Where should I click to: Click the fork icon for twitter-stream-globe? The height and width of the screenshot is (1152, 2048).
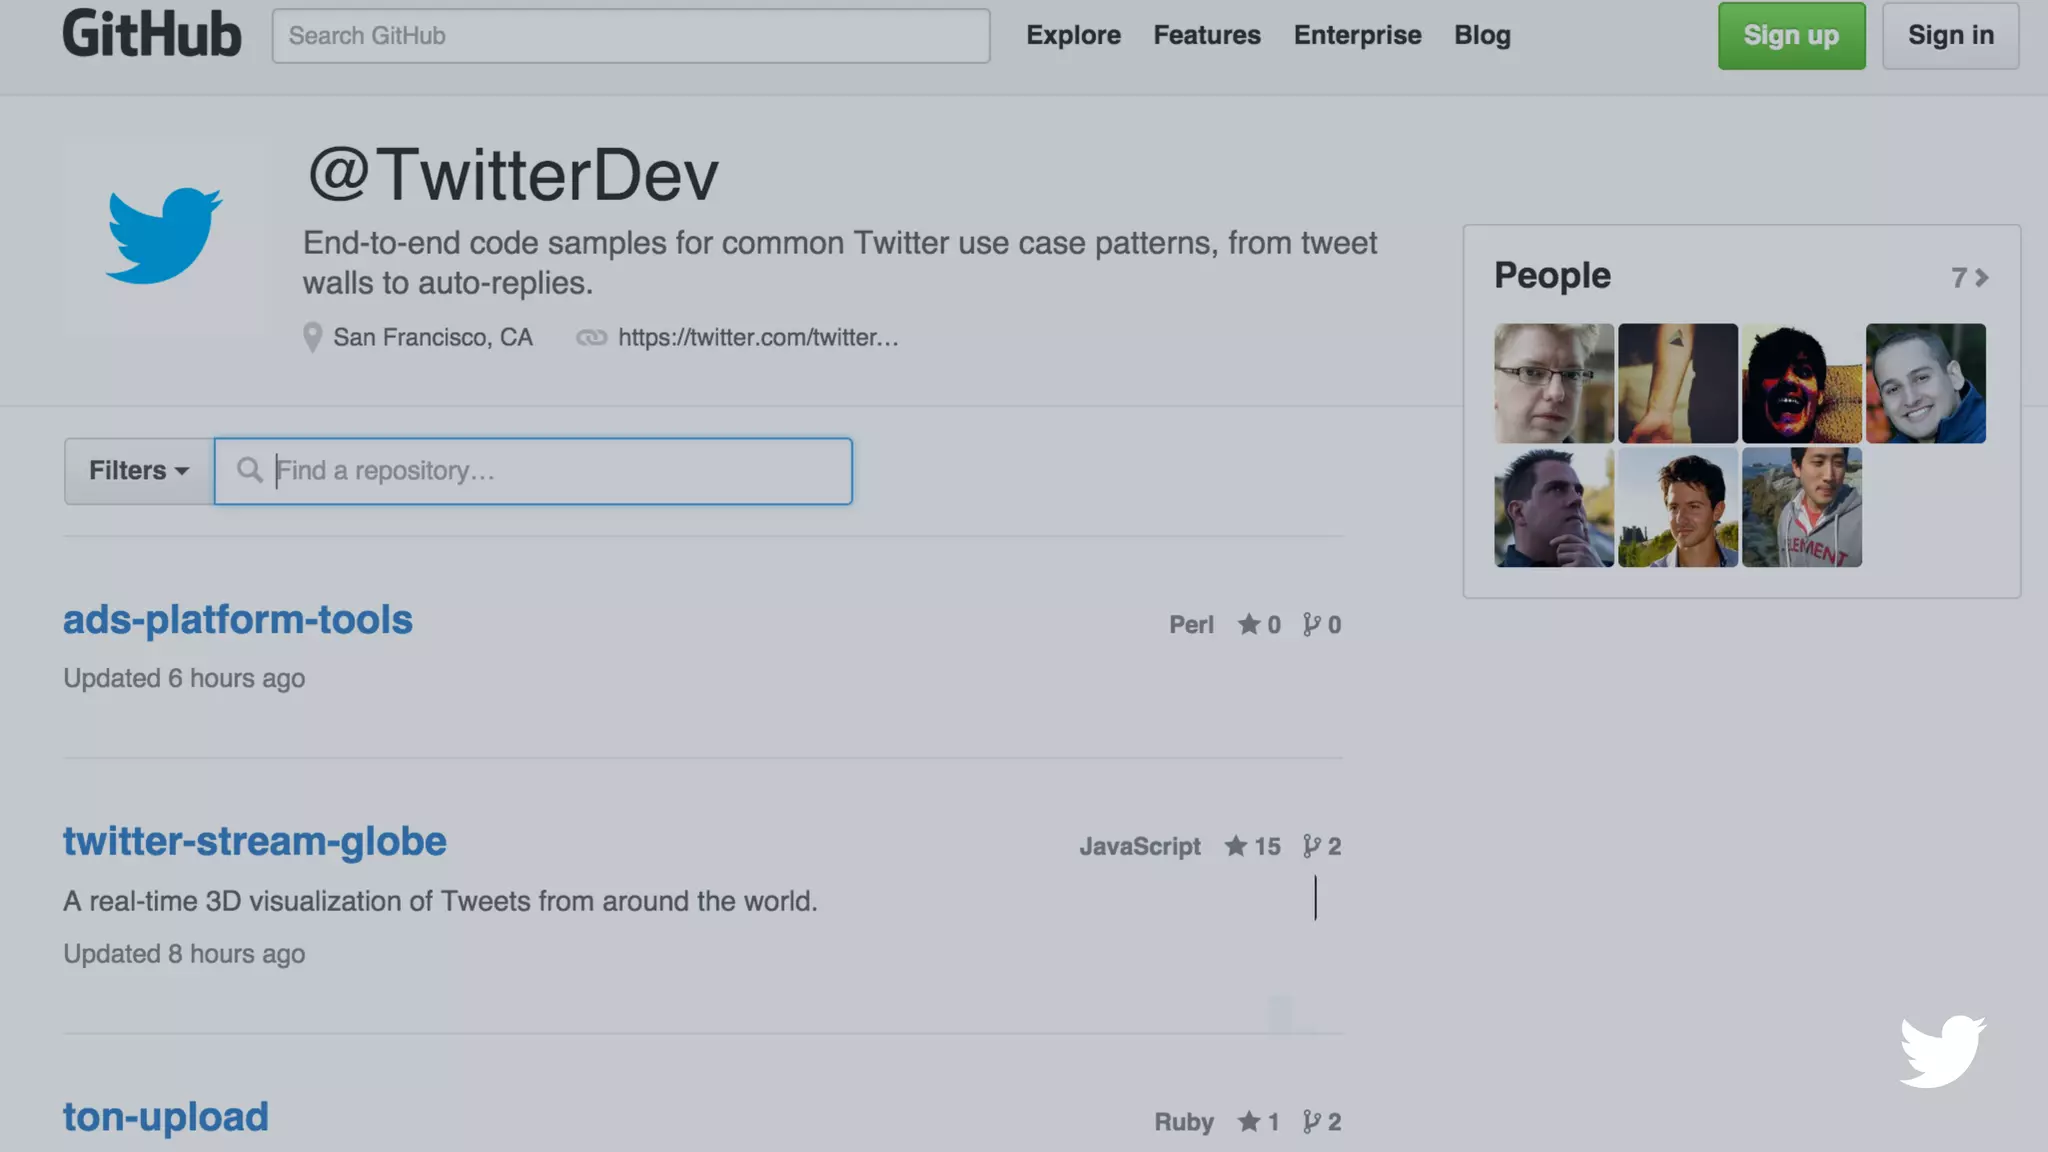[x=1311, y=846]
